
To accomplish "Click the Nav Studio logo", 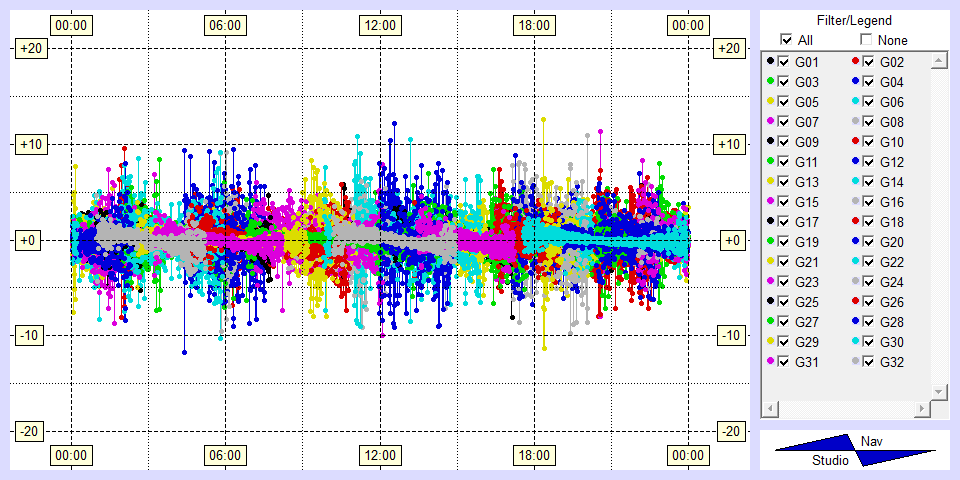I will click(x=855, y=450).
